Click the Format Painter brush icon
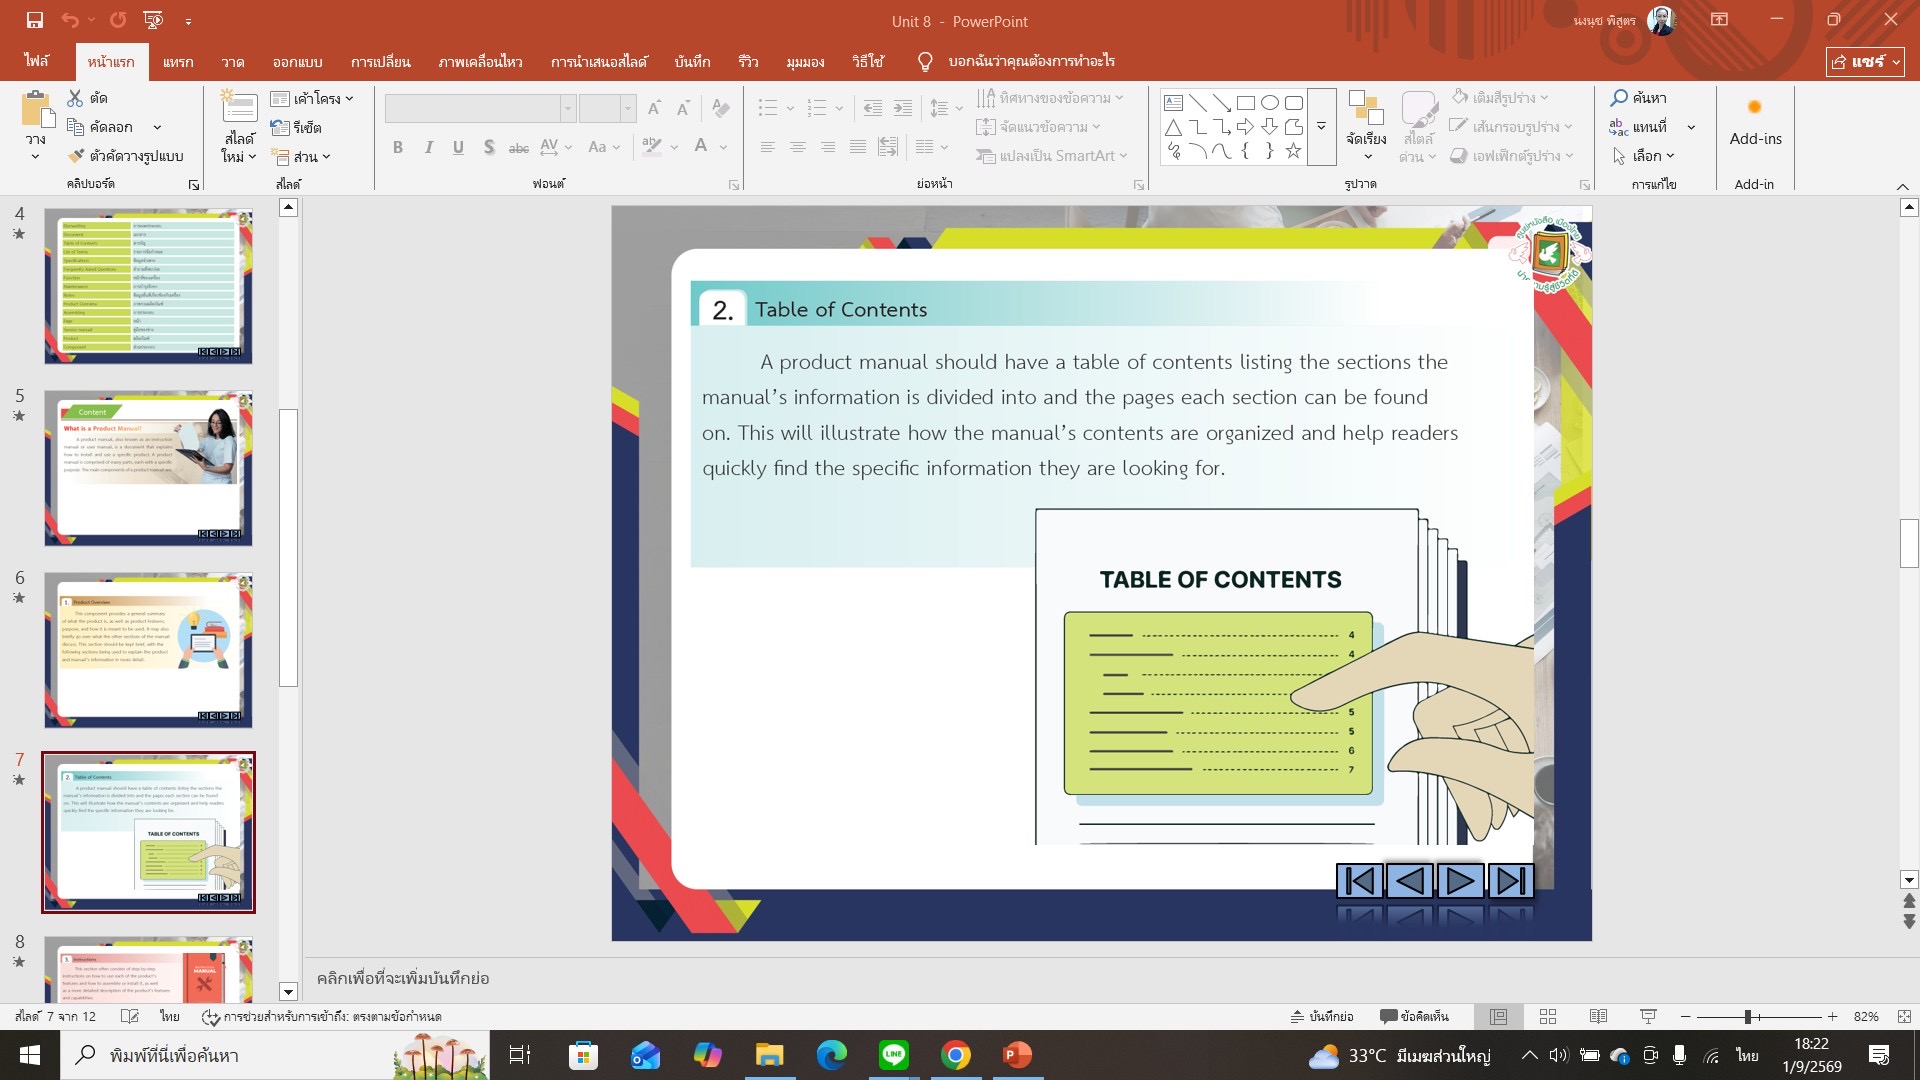The height and width of the screenshot is (1080, 1920). point(76,156)
